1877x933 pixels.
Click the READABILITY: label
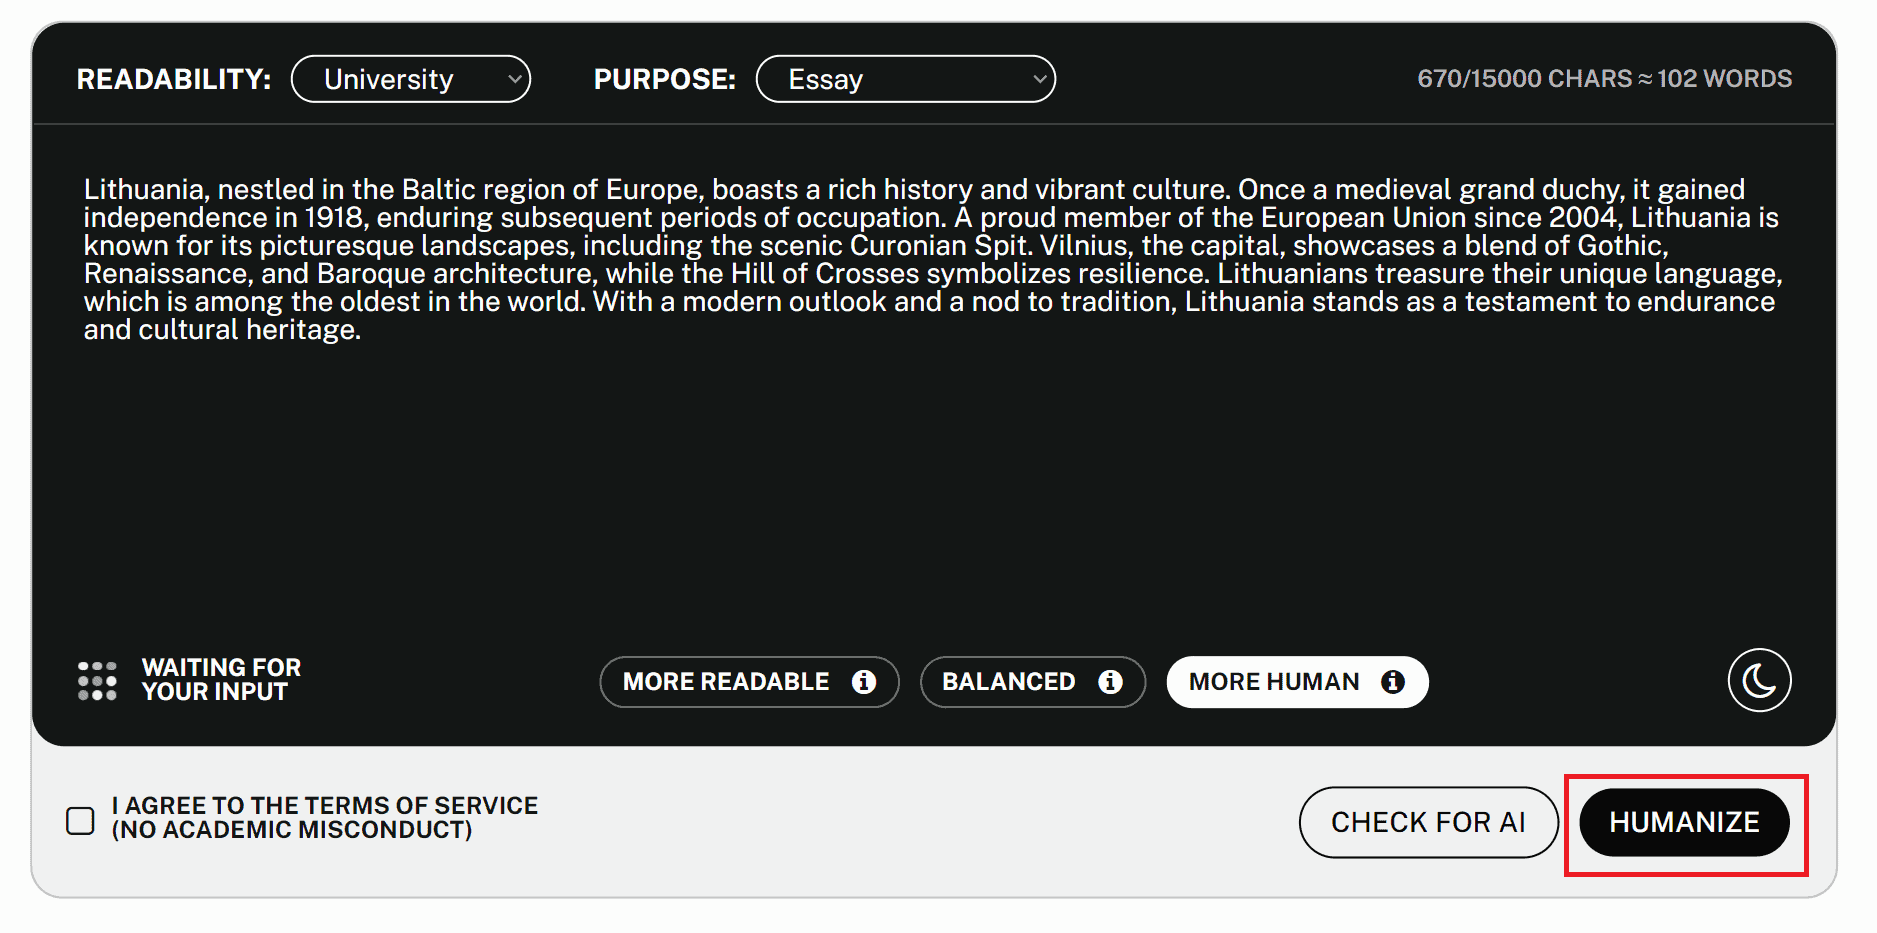(174, 80)
